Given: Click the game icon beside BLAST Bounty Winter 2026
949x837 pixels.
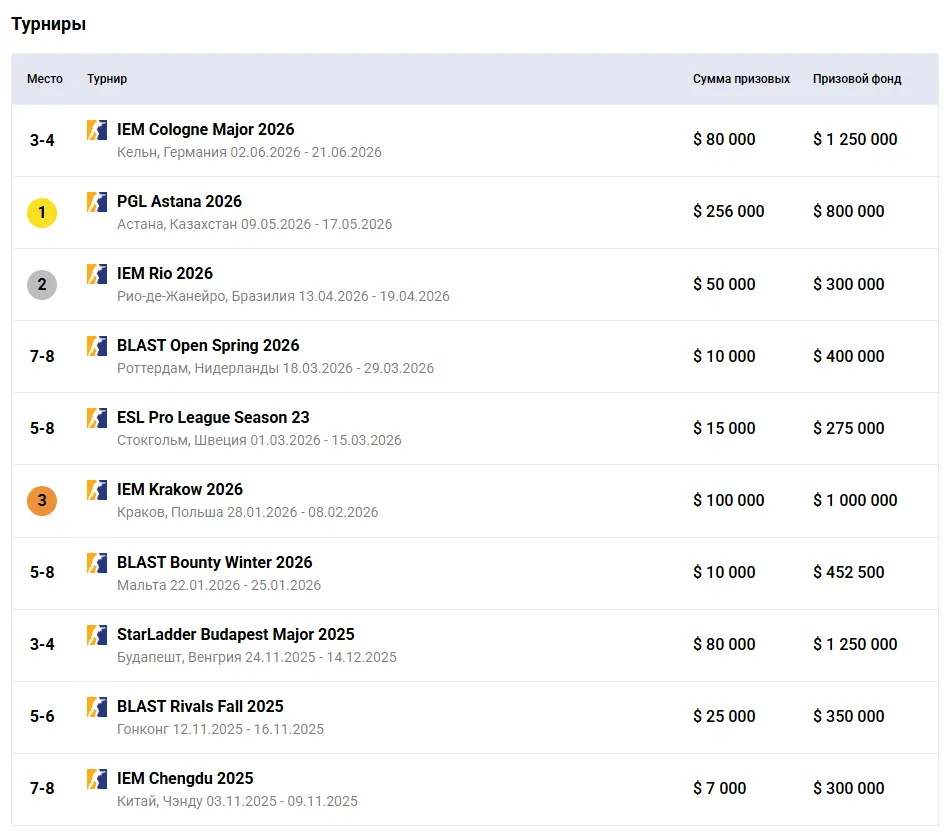Looking at the screenshot, I should pos(97,562).
